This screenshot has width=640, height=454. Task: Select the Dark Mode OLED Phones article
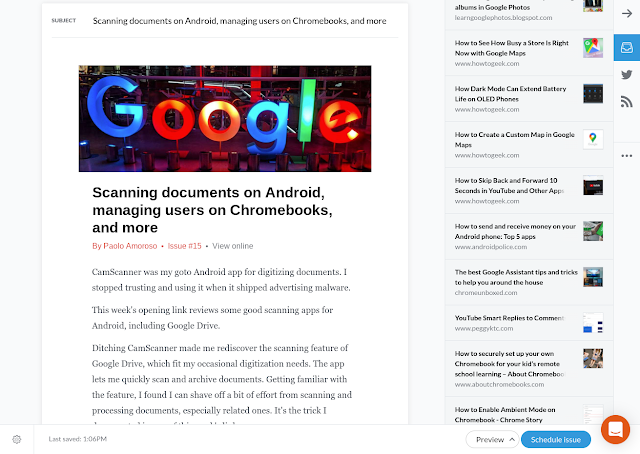pos(529,98)
